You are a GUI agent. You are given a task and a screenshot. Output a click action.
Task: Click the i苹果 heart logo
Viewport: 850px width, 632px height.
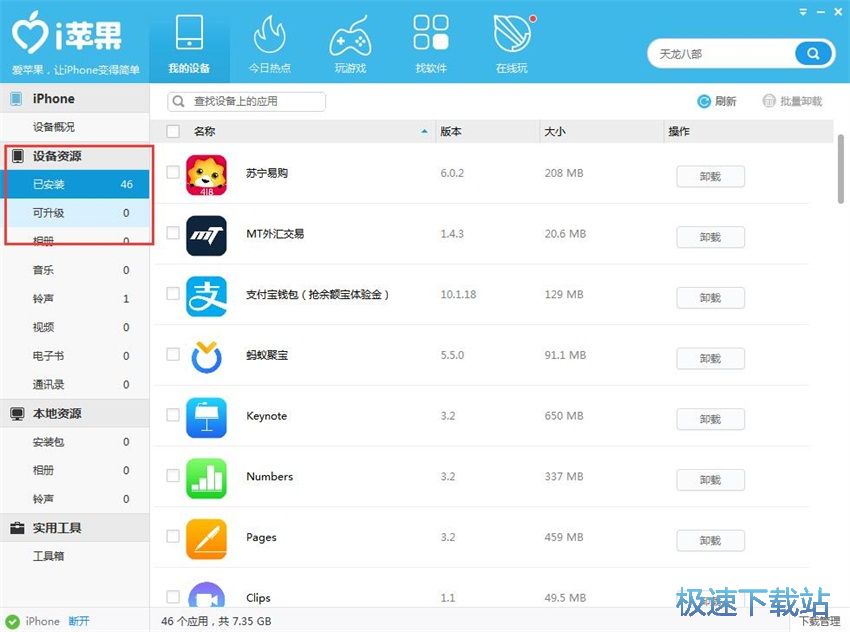click(30, 32)
